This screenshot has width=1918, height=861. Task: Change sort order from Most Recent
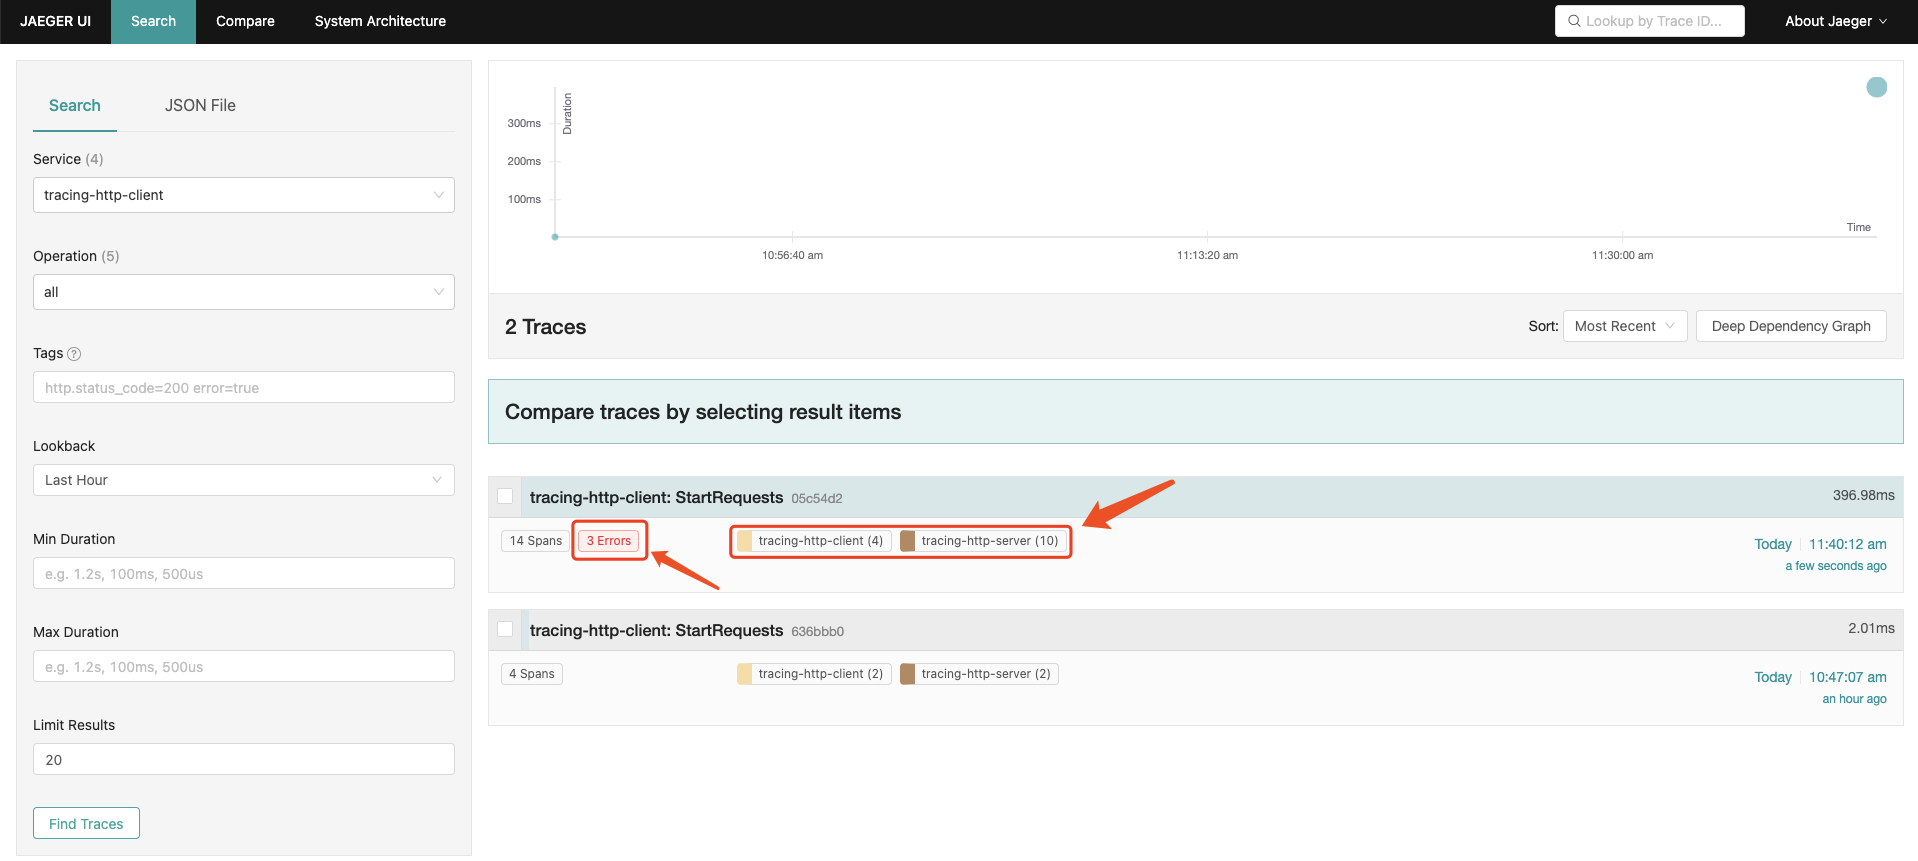pyautogui.click(x=1624, y=326)
